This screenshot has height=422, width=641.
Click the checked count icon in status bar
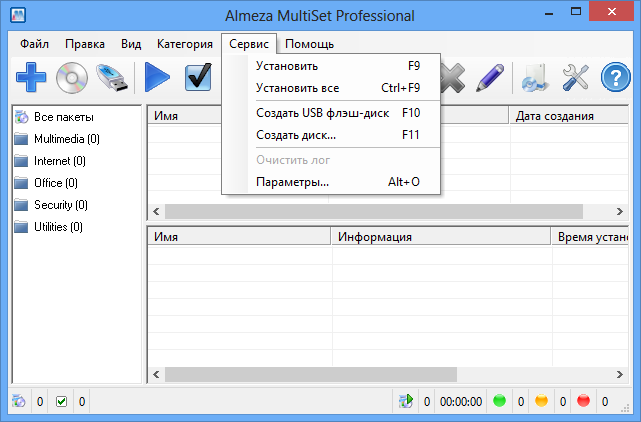pos(62,402)
